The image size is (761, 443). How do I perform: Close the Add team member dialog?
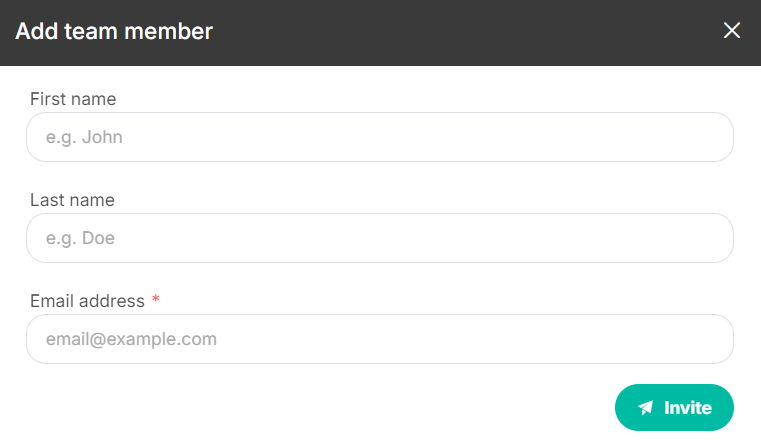click(x=731, y=31)
